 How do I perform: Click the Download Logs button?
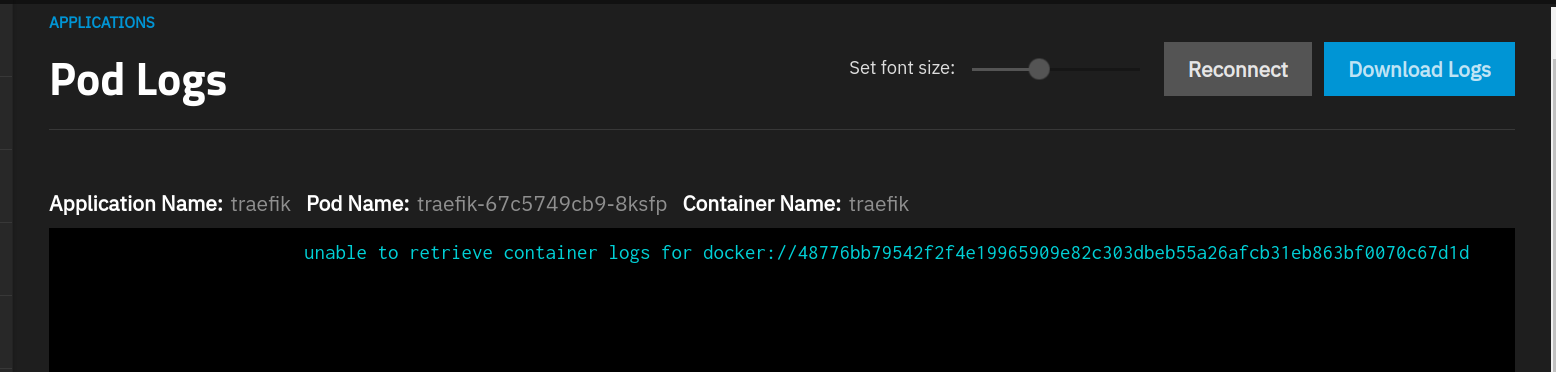[x=1419, y=69]
